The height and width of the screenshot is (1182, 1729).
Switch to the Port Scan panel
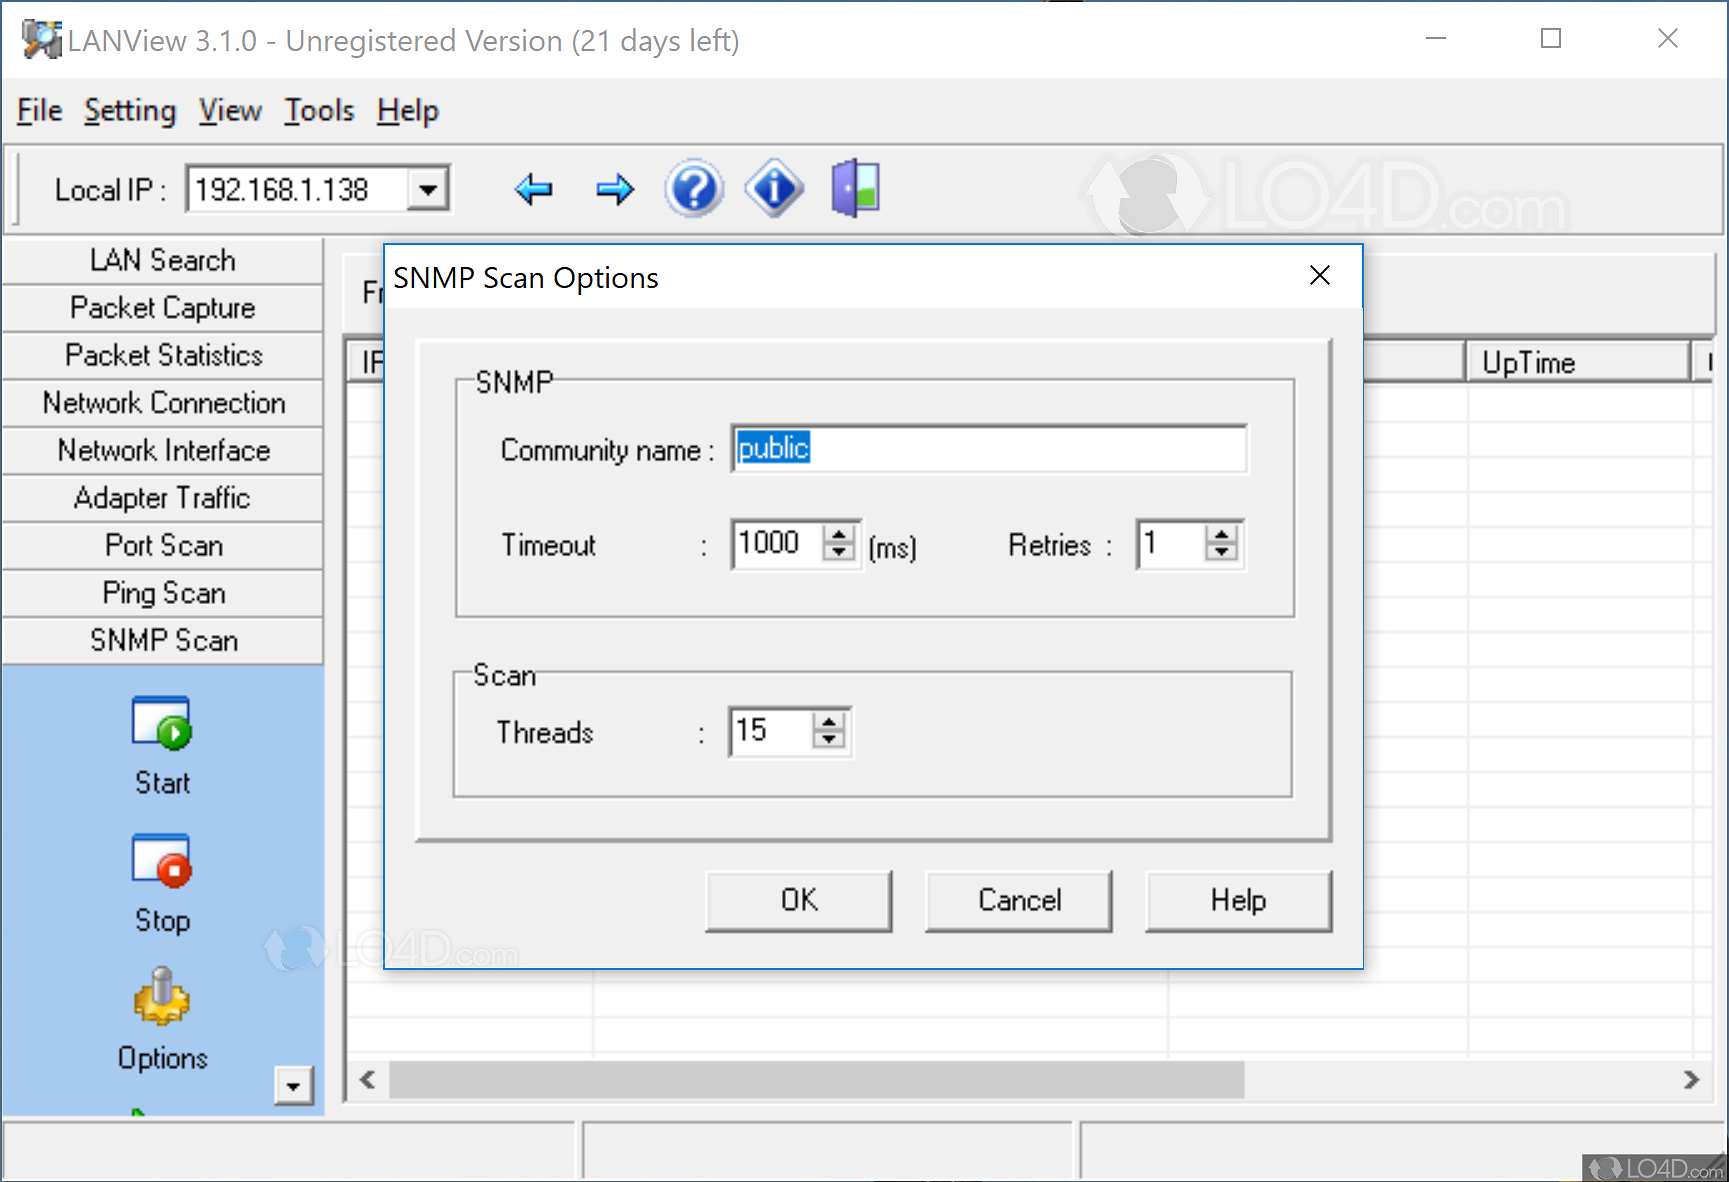163,545
